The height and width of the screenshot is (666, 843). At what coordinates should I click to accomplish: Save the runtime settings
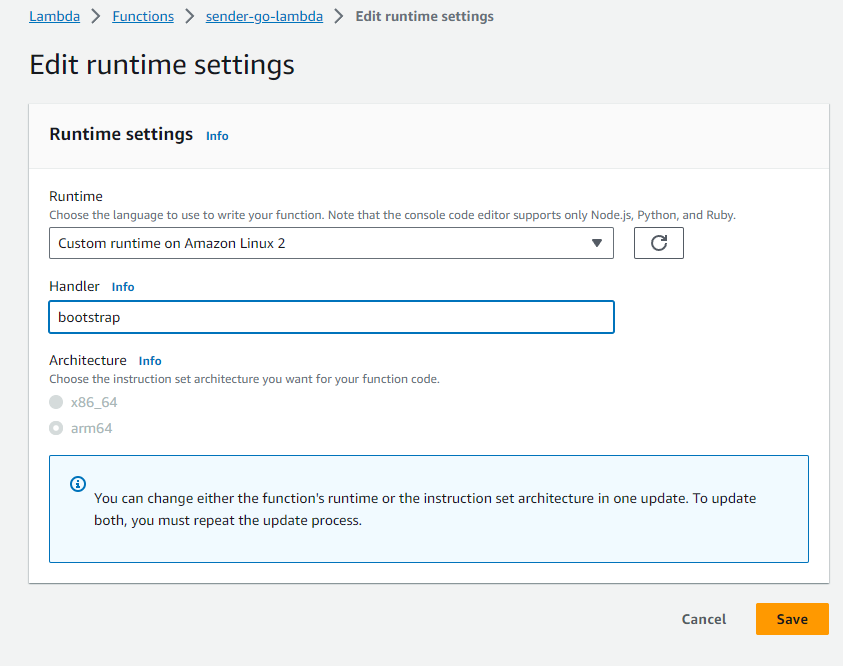pos(792,619)
